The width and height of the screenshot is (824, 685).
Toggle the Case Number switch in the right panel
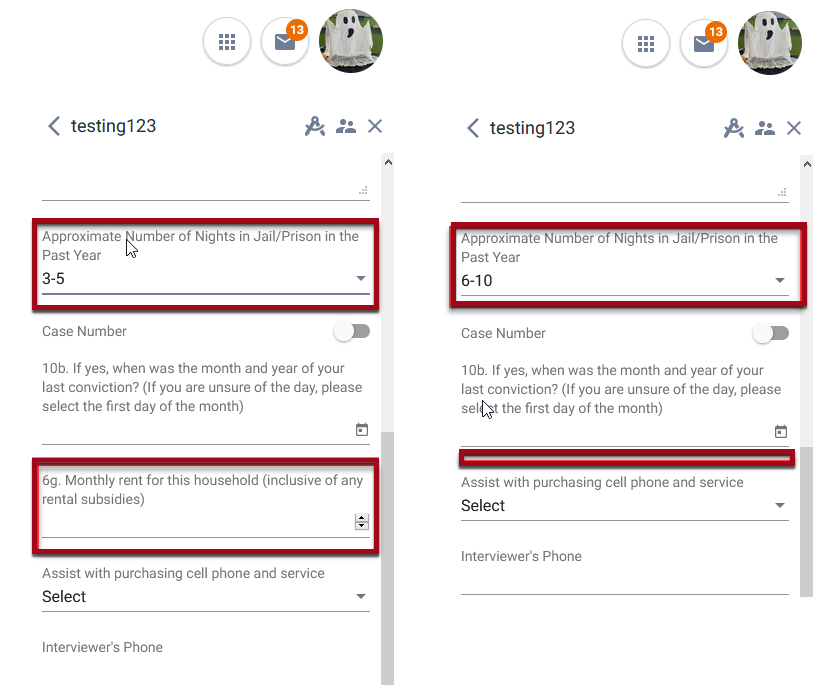click(x=771, y=333)
